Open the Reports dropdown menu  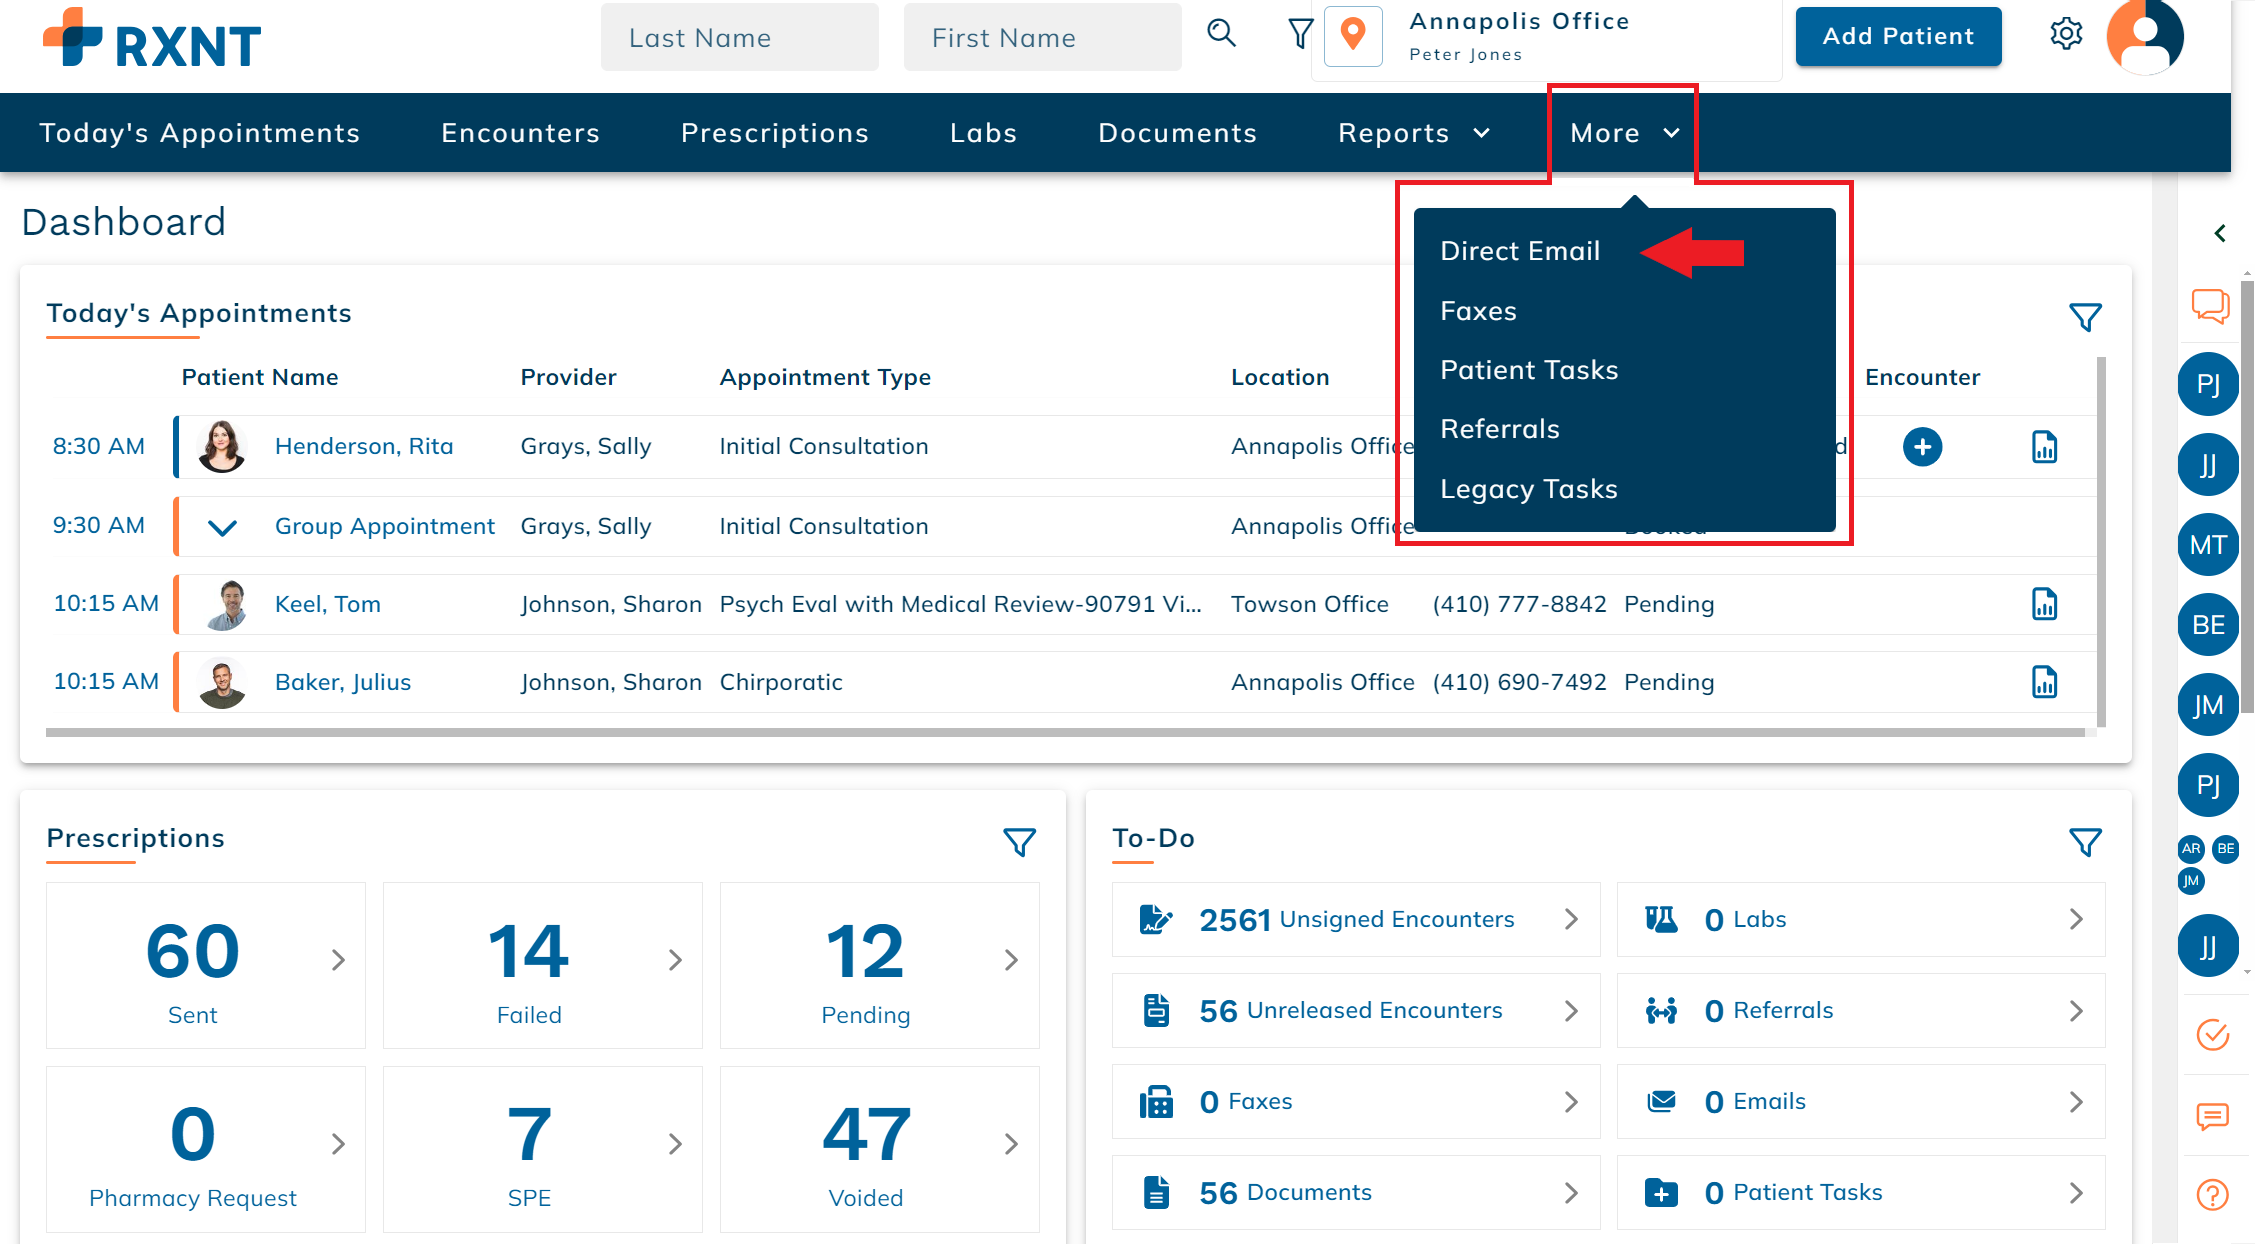[1413, 133]
